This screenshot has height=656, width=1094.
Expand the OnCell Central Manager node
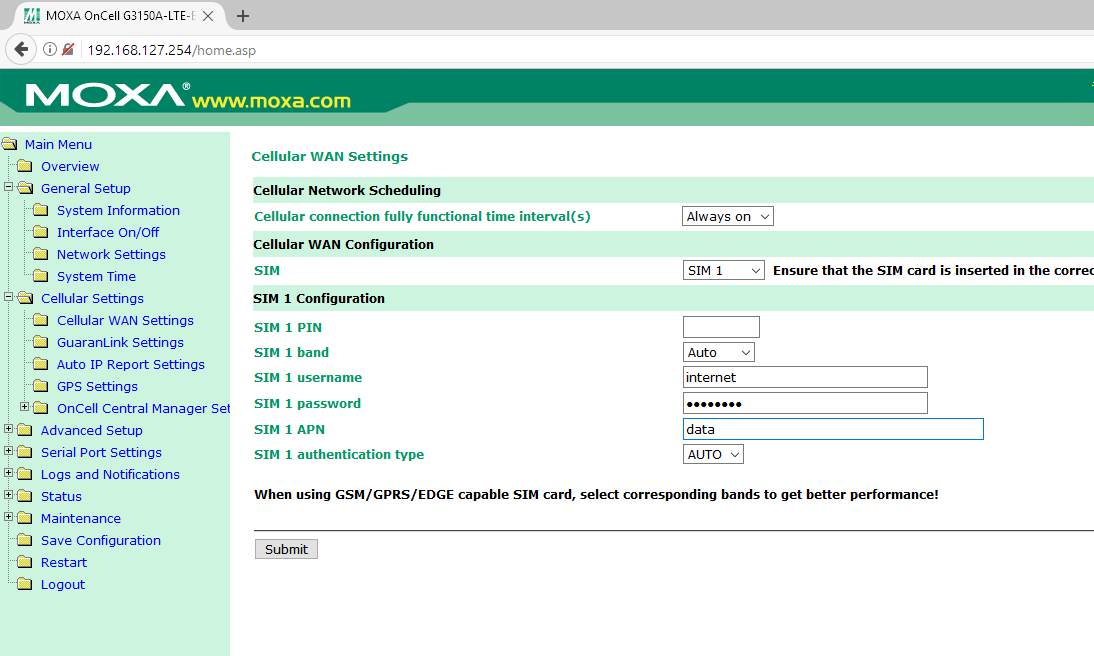pos(24,407)
